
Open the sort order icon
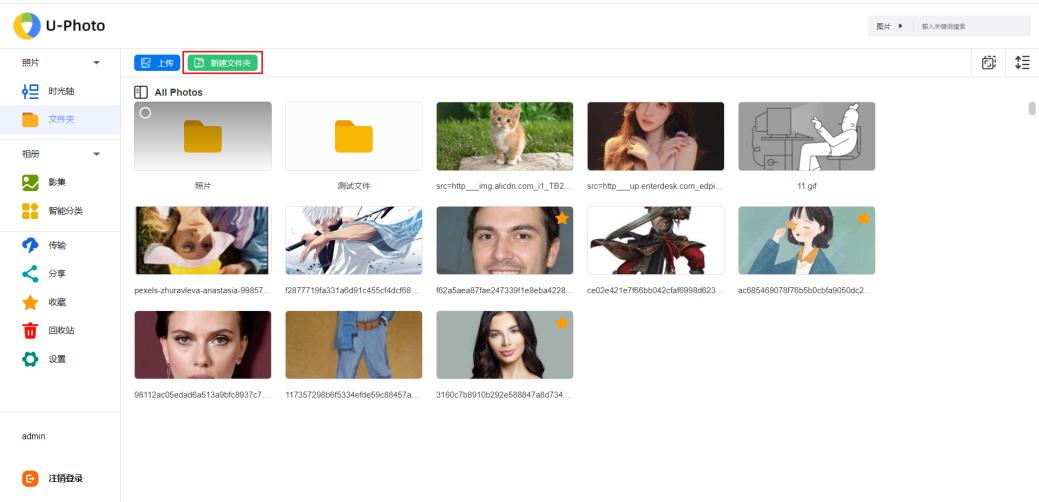pyautogui.click(x=1021, y=63)
